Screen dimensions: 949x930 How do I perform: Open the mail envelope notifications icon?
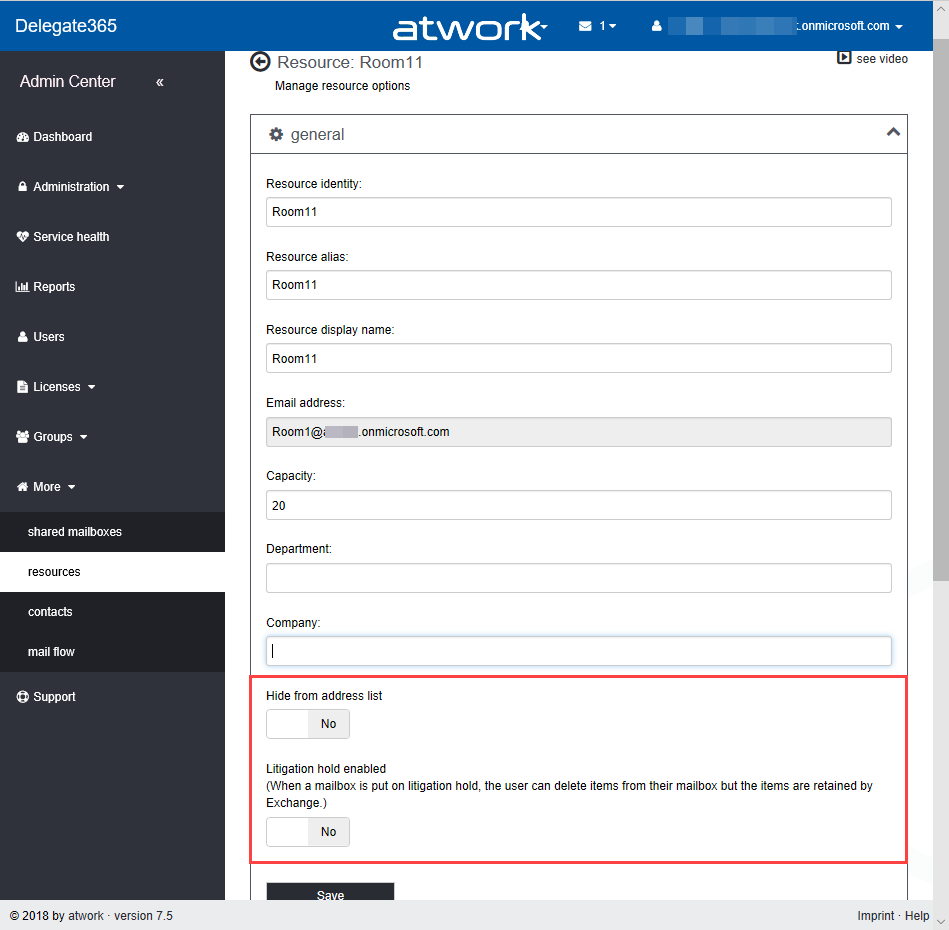tap(585, 26)
